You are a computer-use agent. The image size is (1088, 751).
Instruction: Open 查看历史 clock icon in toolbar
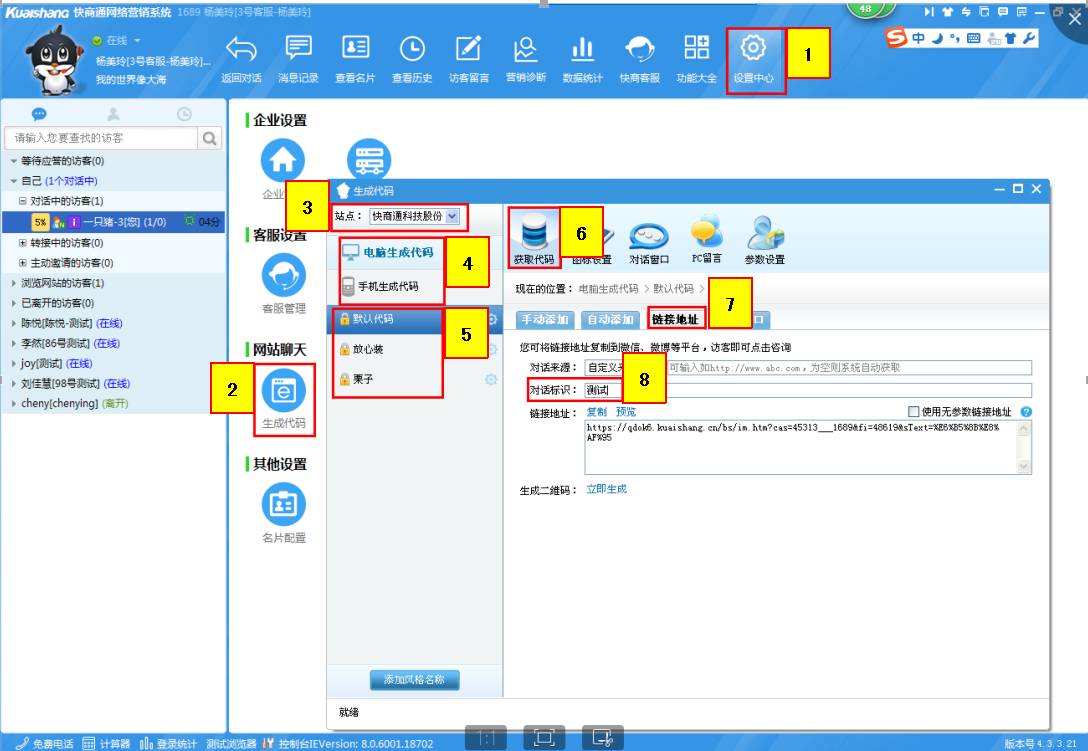click(412, 50)
